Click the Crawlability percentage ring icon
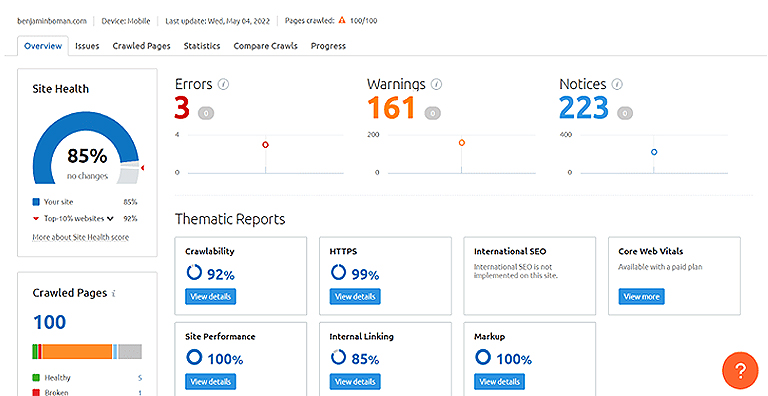The width and height of the screenshot is (768, 396). [194, 272]
